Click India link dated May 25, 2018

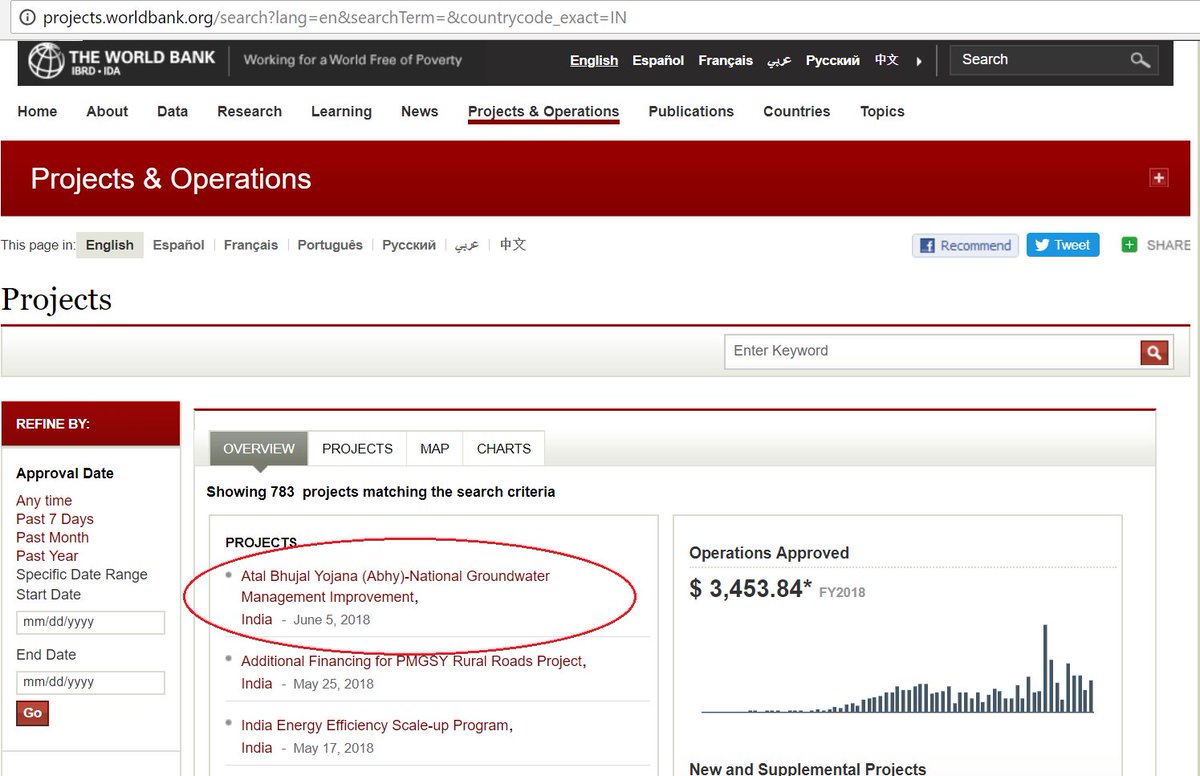pos(256,684)
